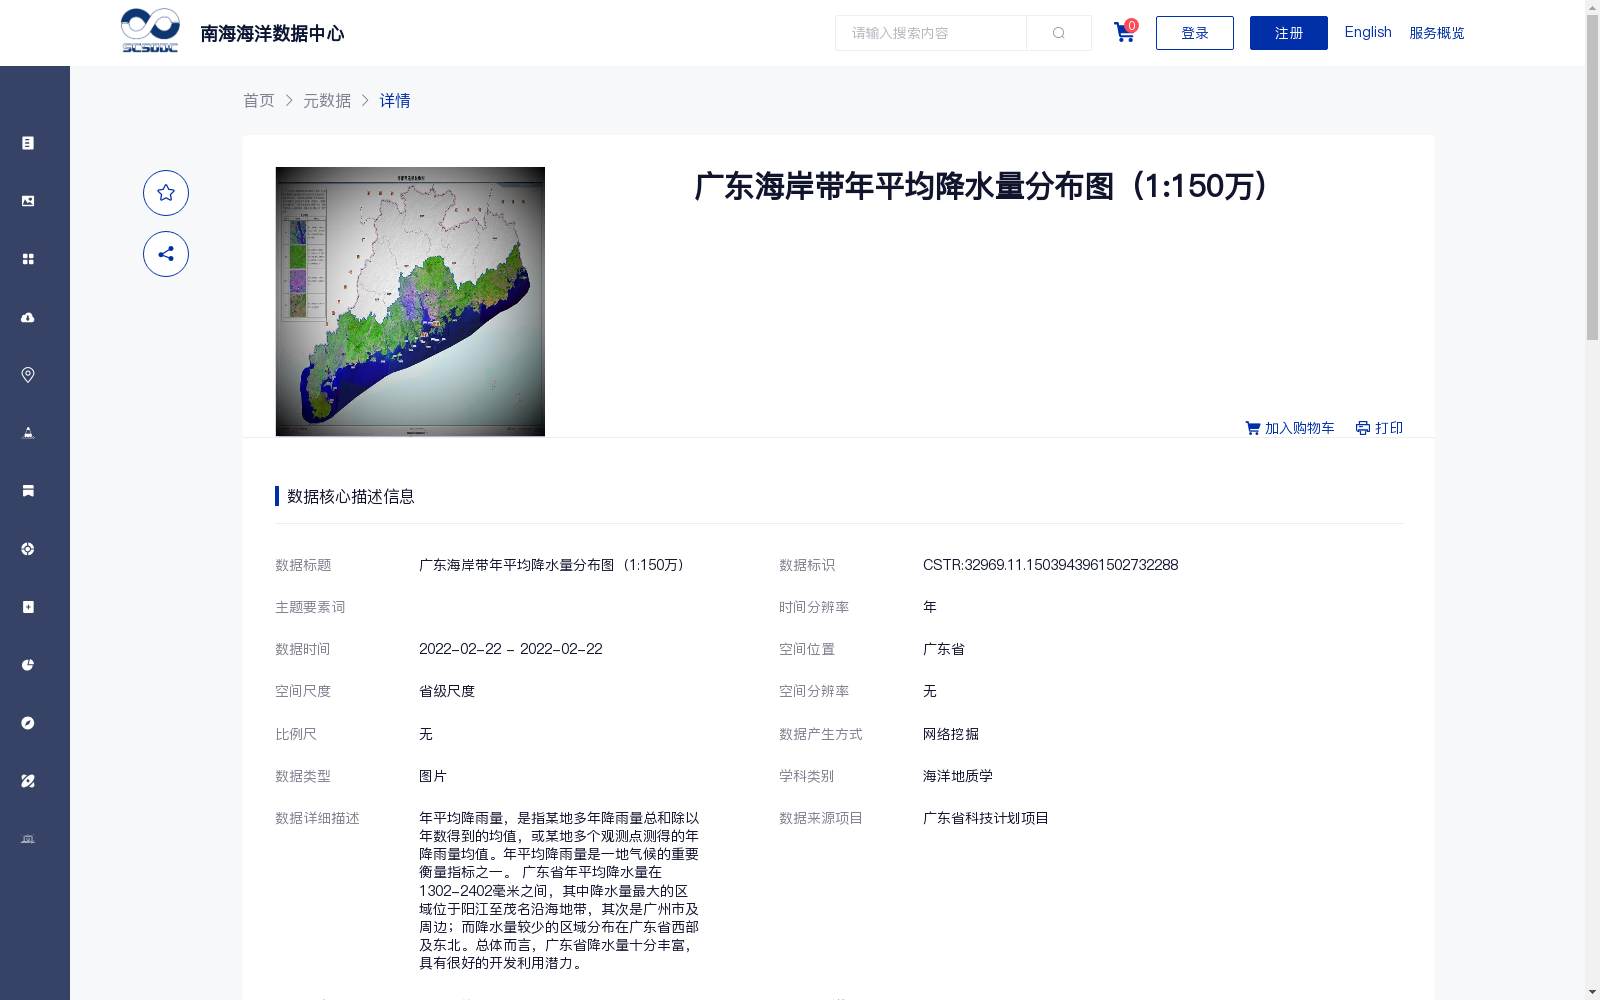Image resolution: width=1600 pixels, height=1000 pixels.
Task: Click the vertical scrollbar thumb
Action: pyautogui.click(x=1592, y=178)
